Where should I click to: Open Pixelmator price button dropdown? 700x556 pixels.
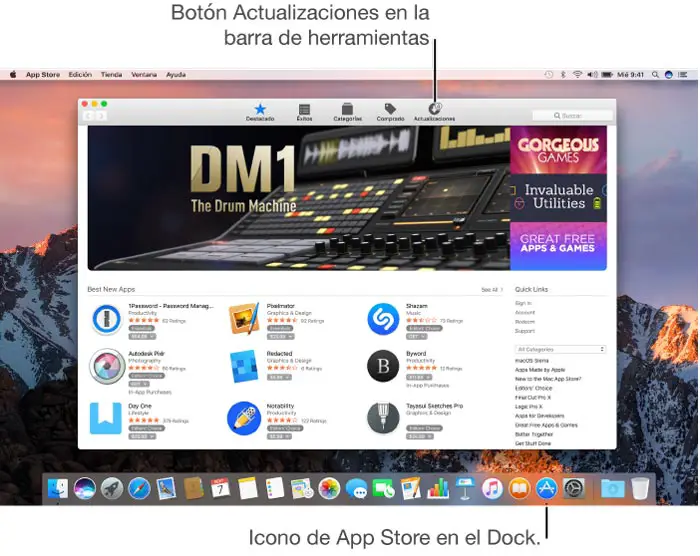coord(281,336)
